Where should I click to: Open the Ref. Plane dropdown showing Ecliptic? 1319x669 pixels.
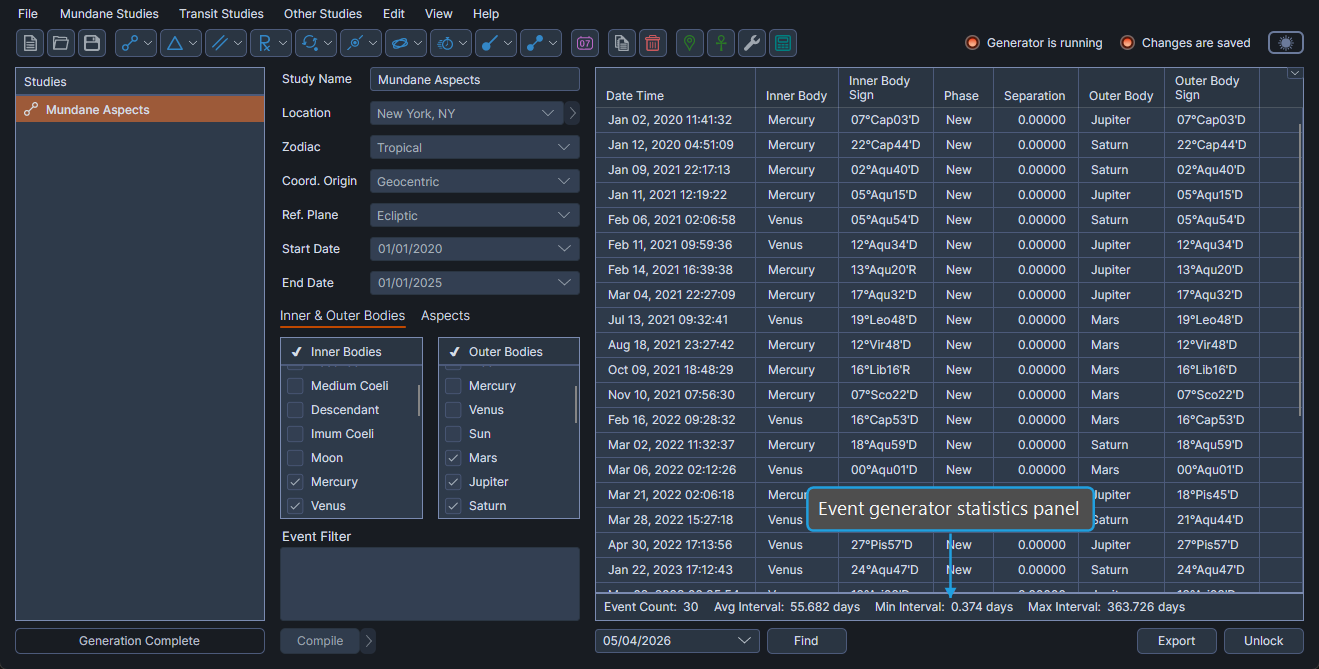click(475, 216)
